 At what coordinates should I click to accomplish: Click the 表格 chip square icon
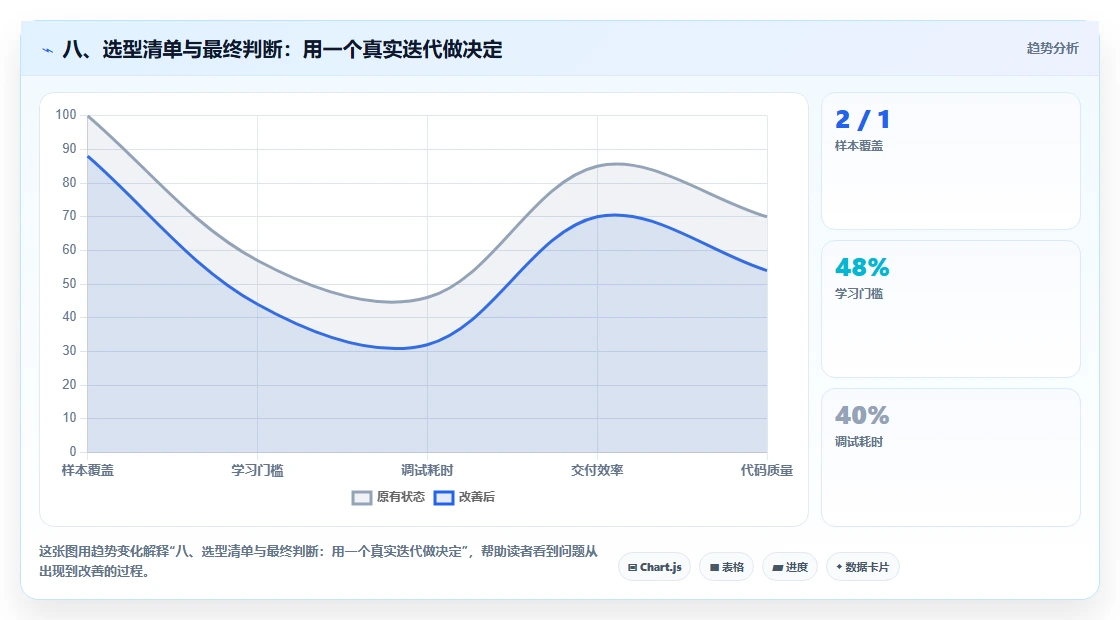[714, 568]
